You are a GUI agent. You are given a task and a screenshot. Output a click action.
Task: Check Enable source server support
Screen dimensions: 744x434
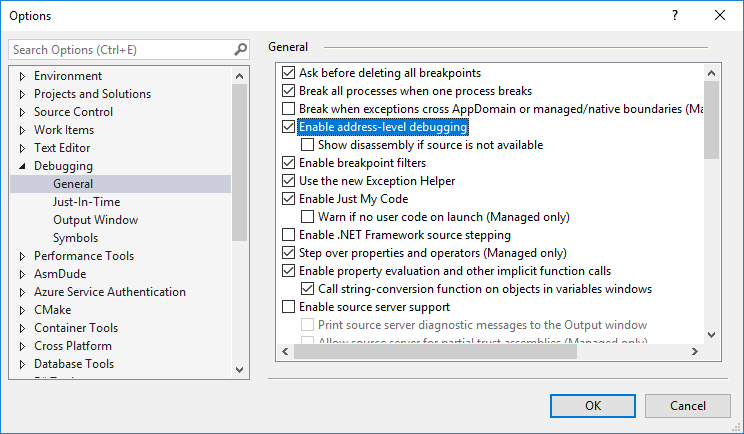[x=289, y=307]
